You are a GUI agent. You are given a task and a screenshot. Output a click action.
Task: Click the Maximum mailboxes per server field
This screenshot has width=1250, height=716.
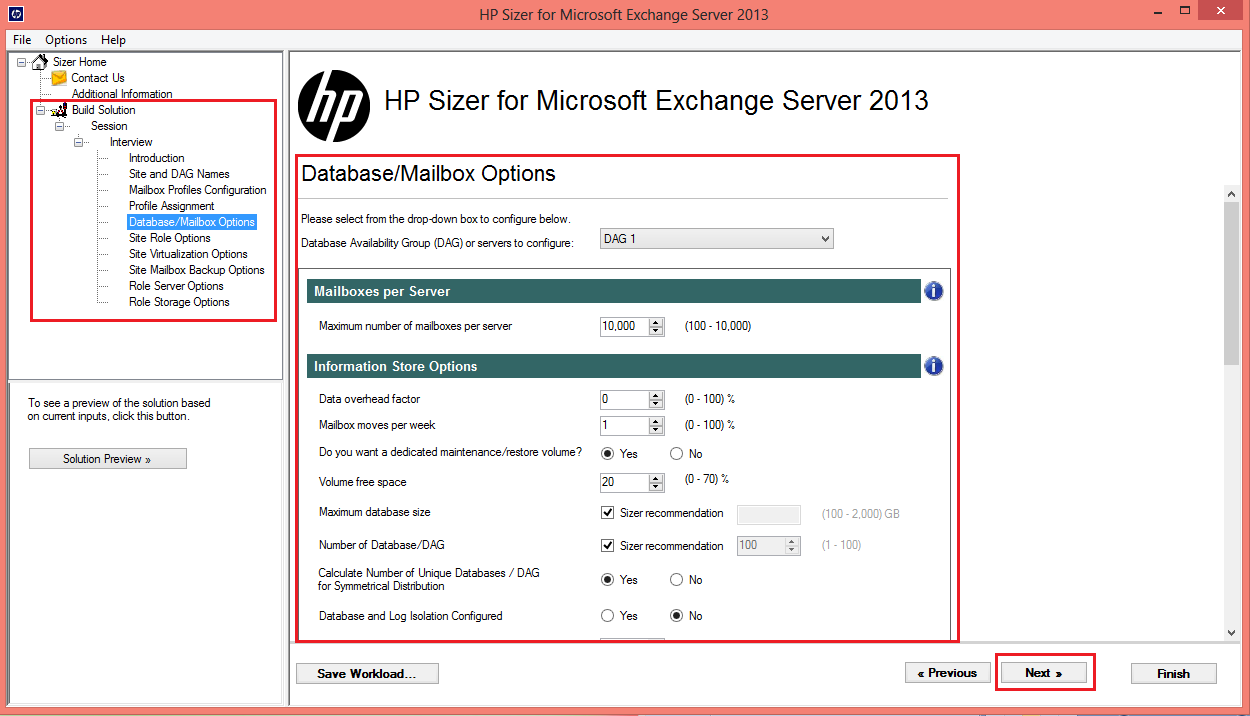click(x=624, y=326)
